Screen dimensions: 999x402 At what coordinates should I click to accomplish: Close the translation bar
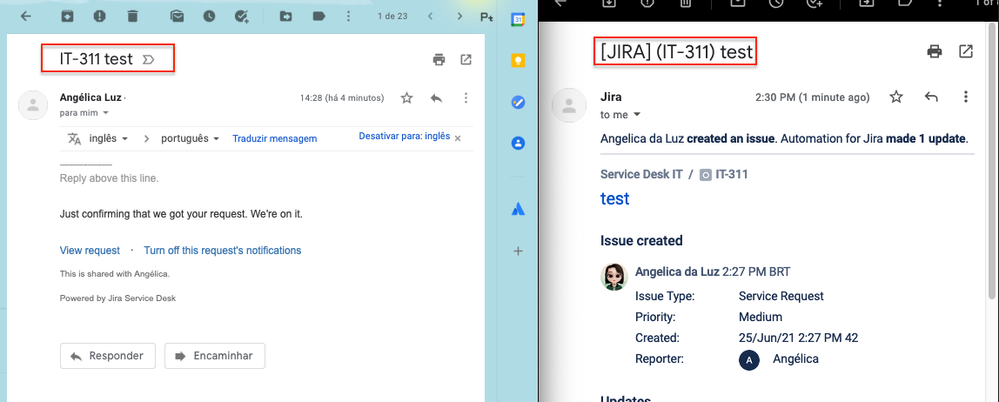click(x=457, y=138)
